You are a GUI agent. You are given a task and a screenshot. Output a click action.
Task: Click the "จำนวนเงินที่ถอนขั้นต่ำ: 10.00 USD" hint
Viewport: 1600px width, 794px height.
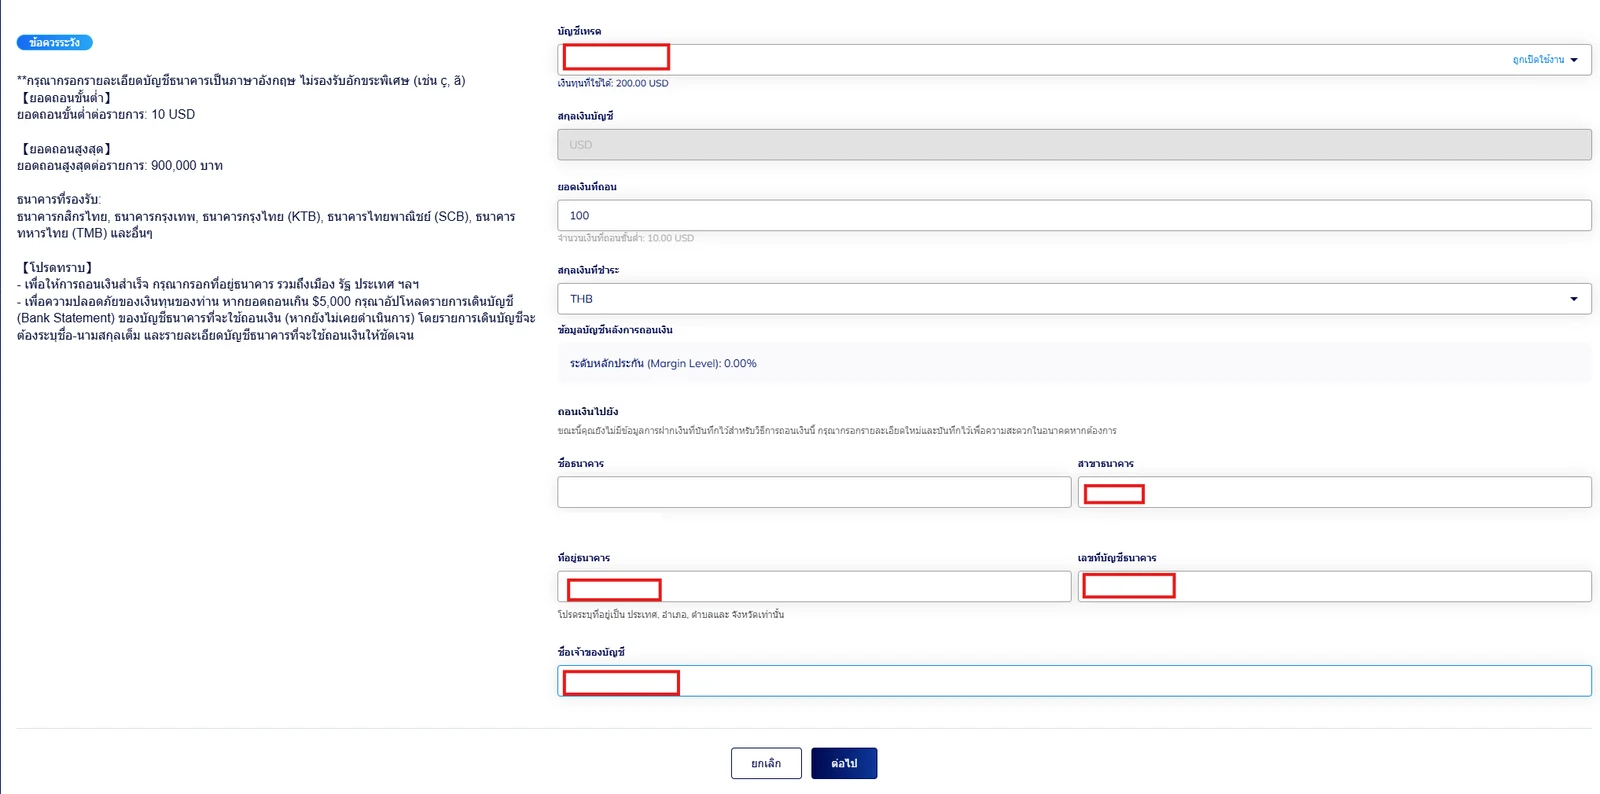(626, 239)
